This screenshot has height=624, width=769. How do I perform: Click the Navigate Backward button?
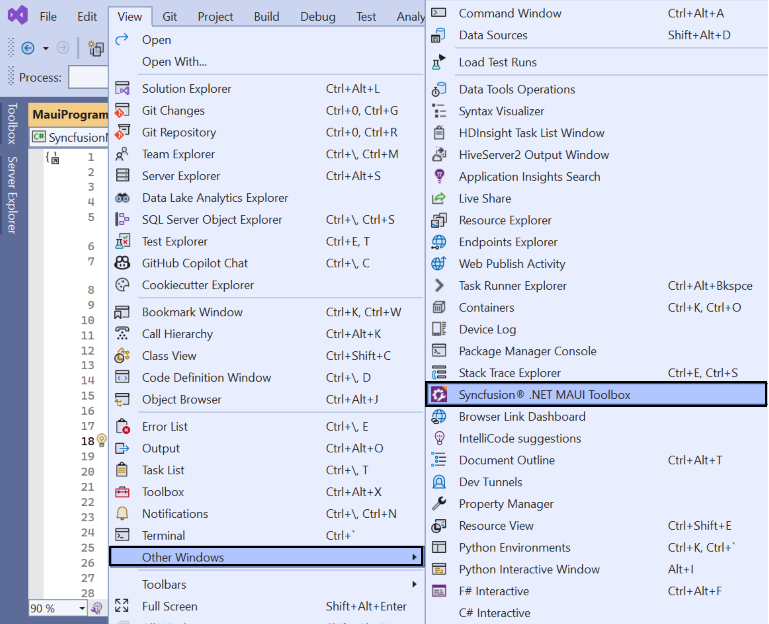(28, 48)
